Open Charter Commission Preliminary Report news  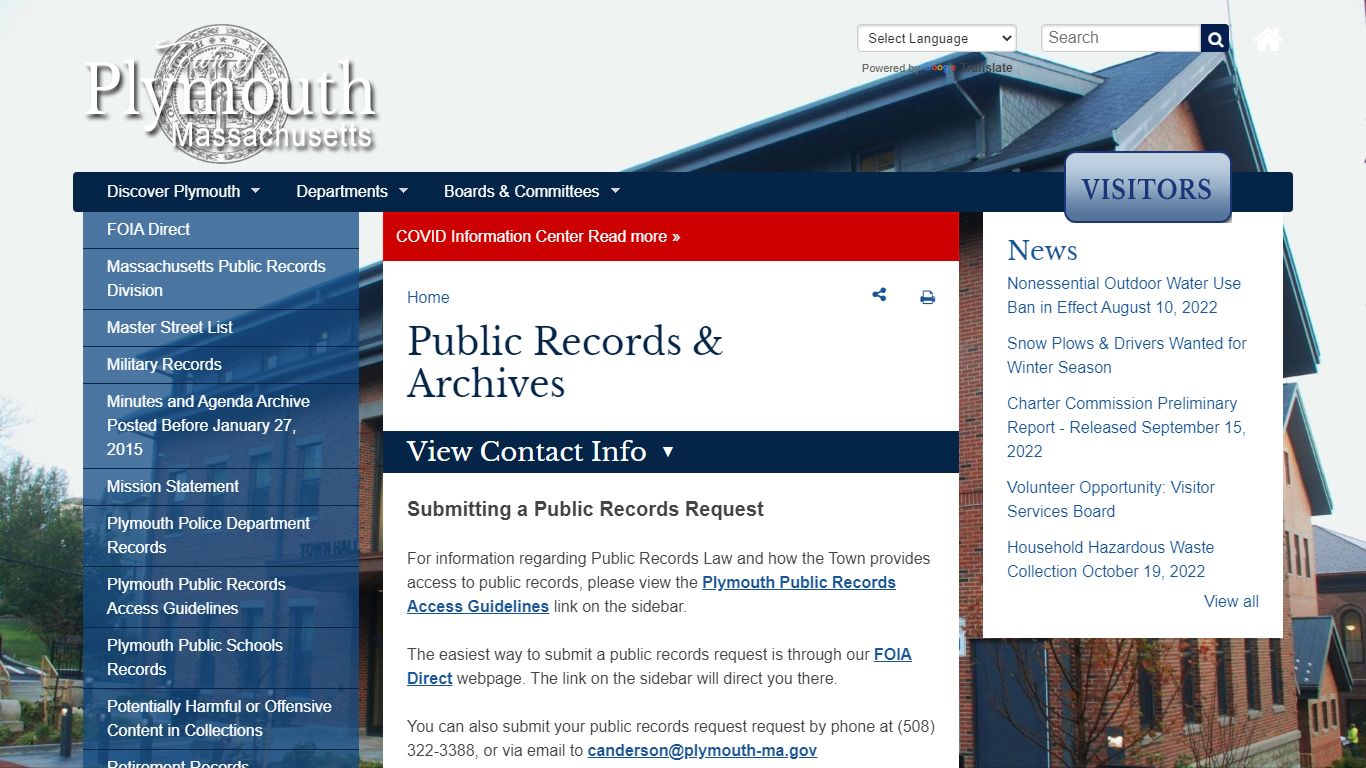point(1126,428)
